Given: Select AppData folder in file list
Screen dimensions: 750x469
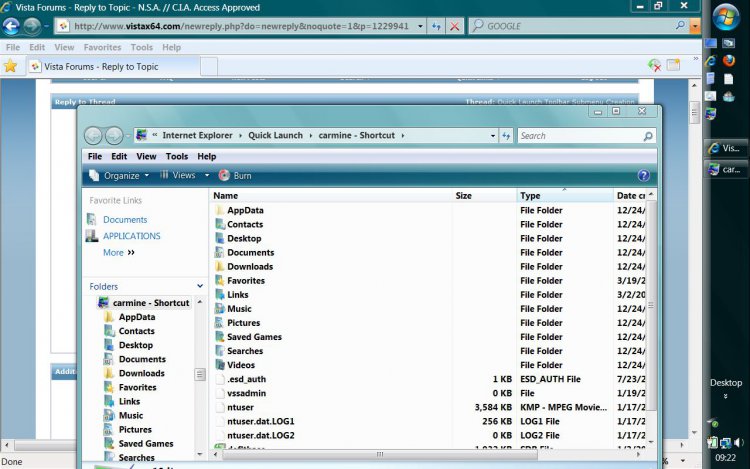Looking at the screenshot, I should coord(245,210).
